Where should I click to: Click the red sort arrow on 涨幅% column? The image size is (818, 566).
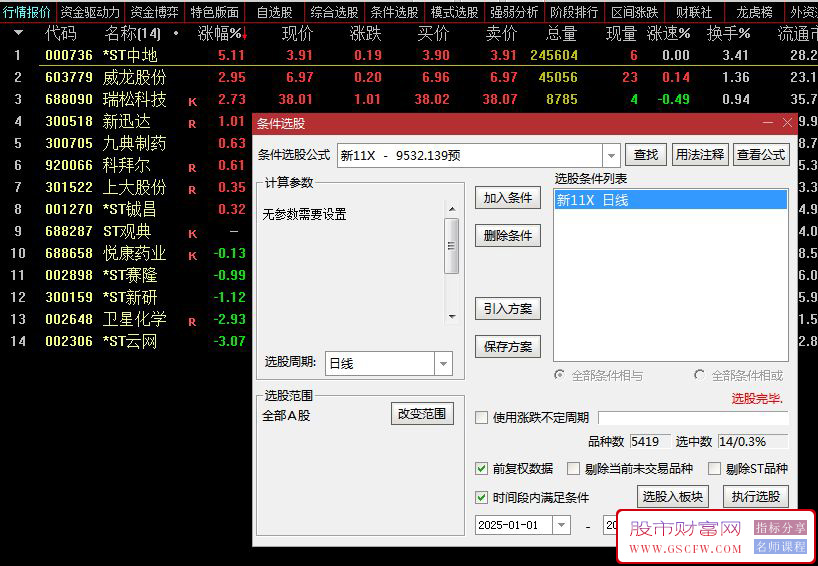click(x=244, y=34)
